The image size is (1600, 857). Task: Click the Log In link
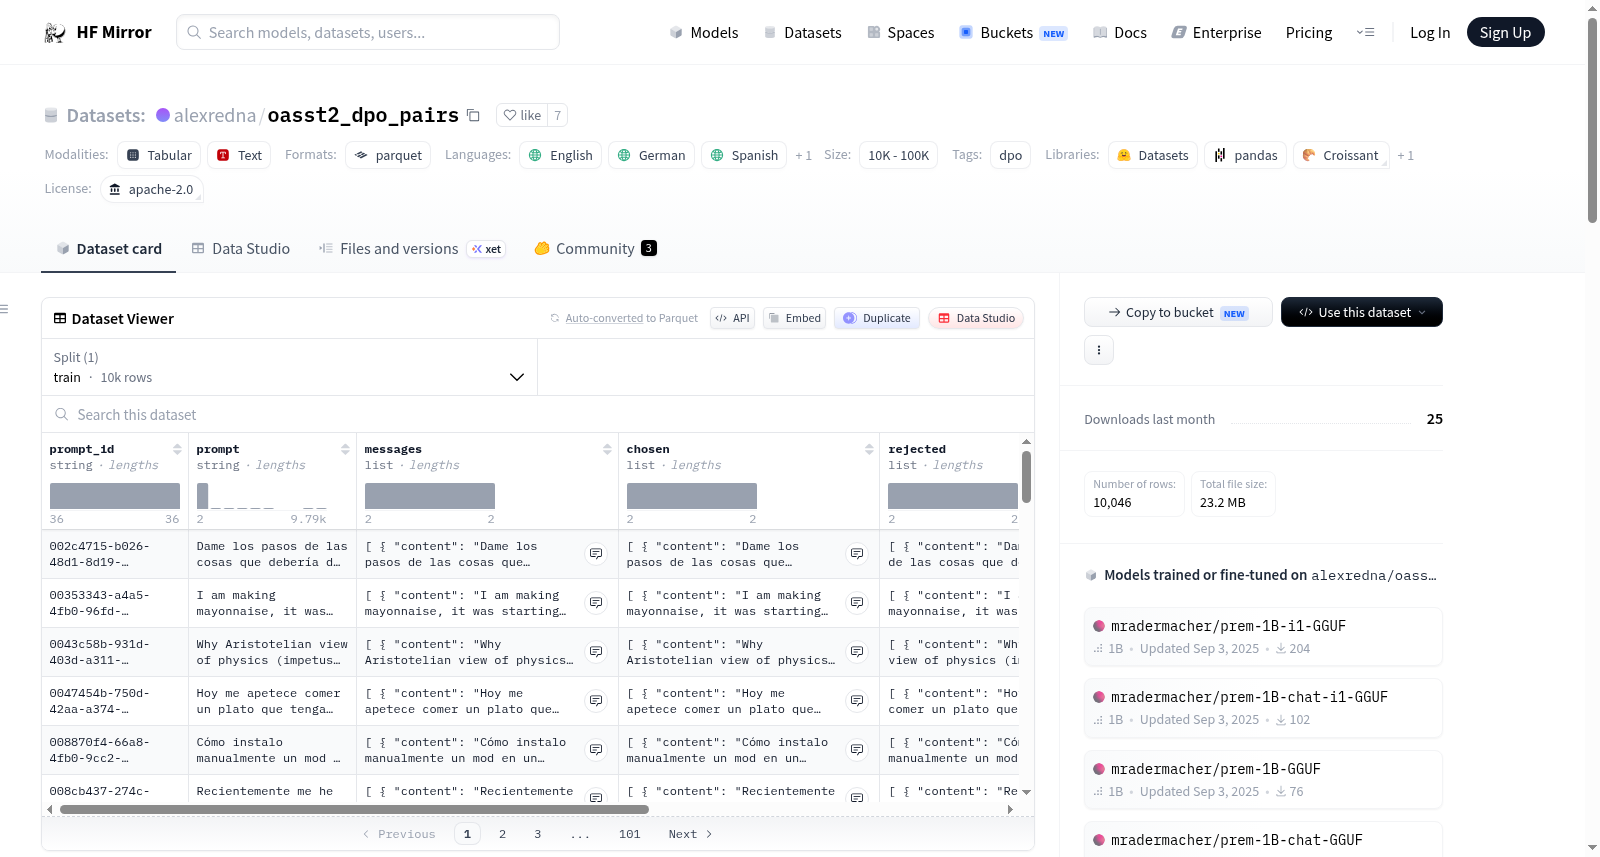[1429, 32]
